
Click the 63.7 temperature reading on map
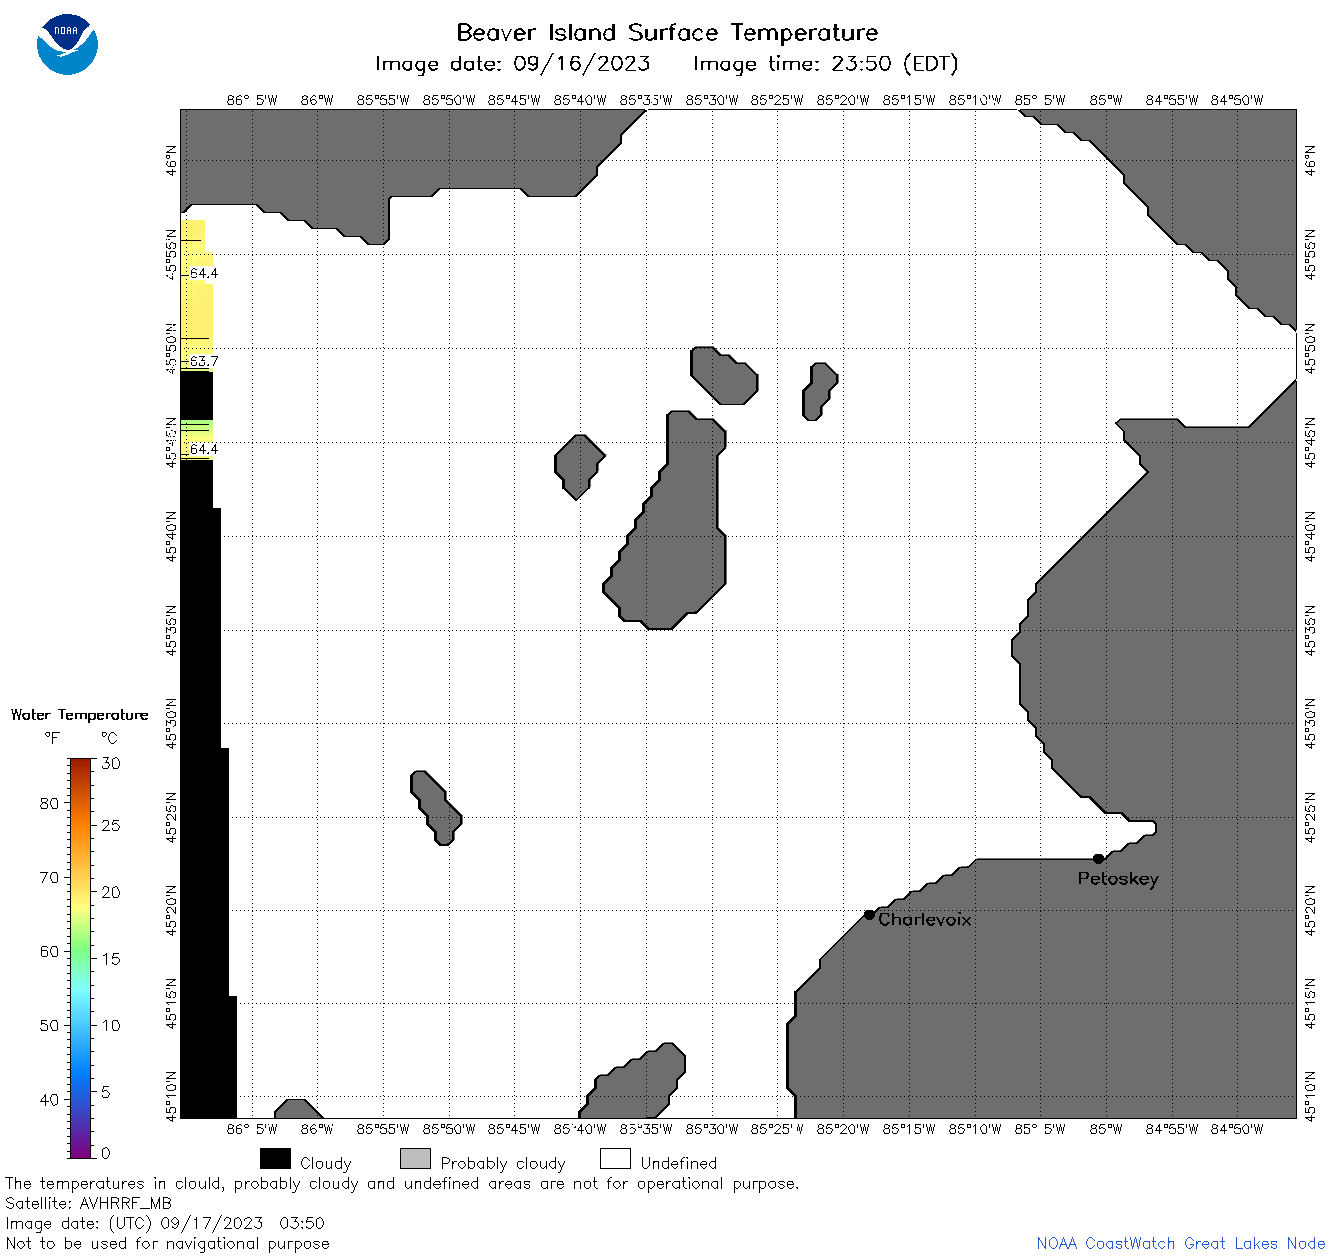pyautogui.click(x=204, y=361)
